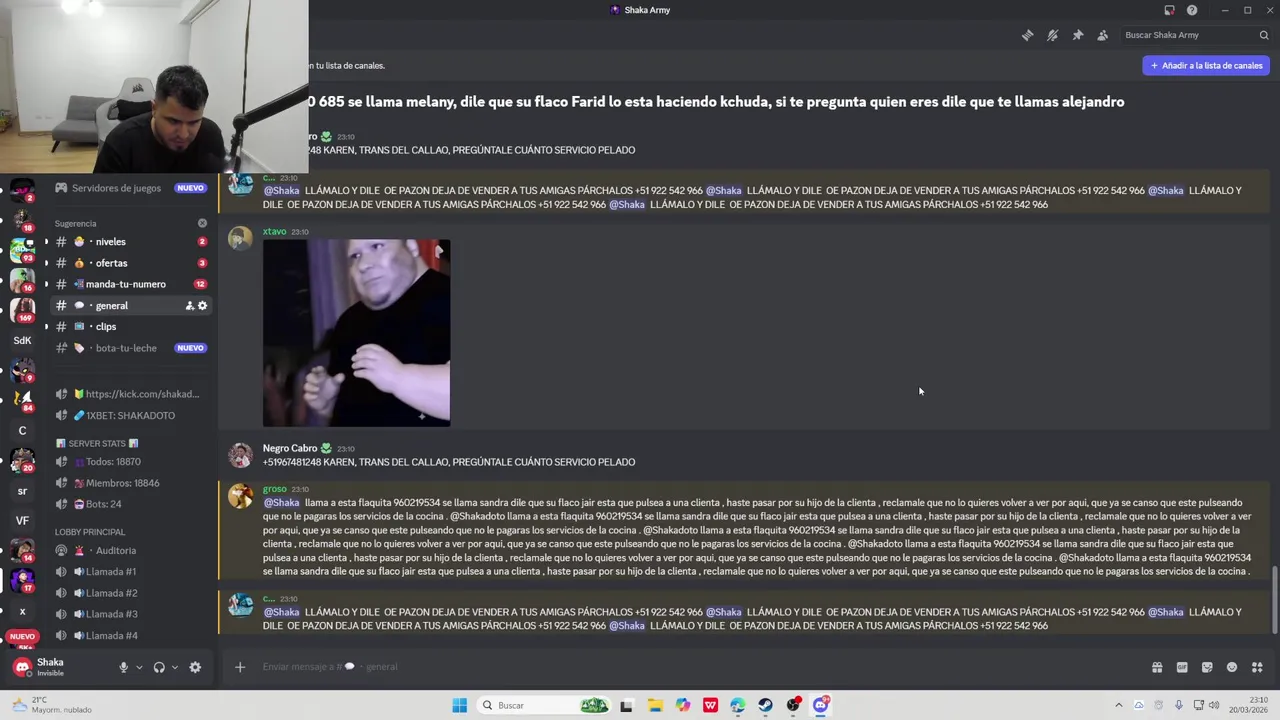Join the Auditoria stage channel
This screenshot has width=1280, height=720.
coord(130,550)
